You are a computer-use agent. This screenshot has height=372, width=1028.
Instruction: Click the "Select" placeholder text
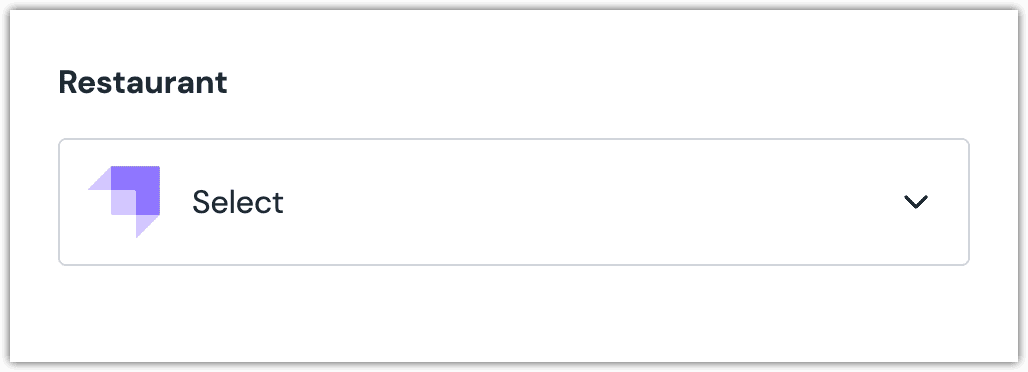point(237,202)
